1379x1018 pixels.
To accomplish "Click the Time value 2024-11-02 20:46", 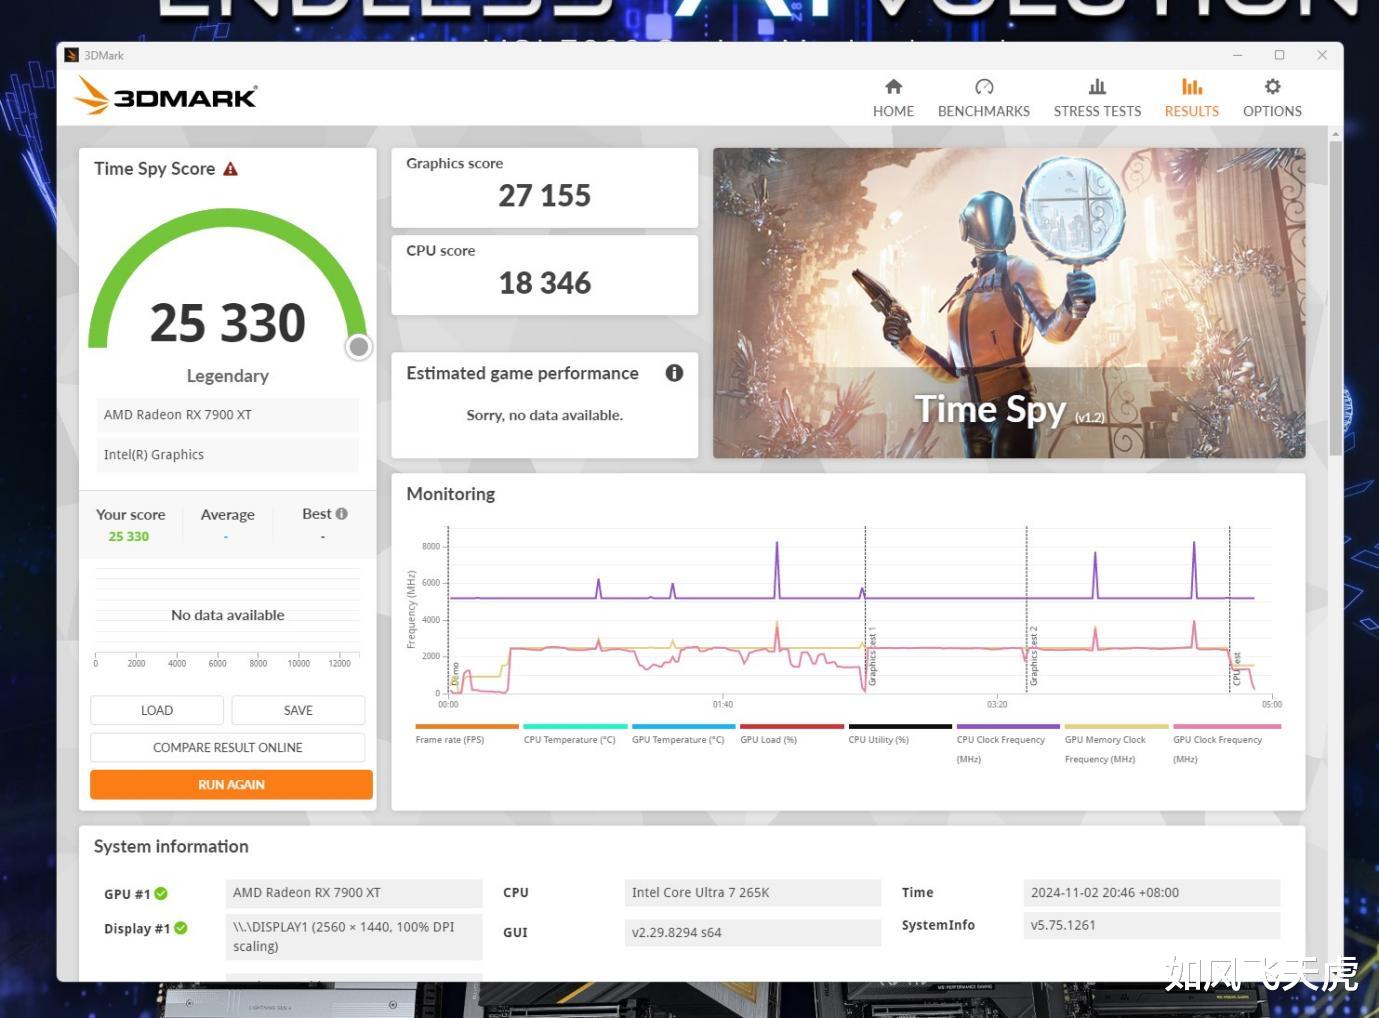I will point(1152,892).
